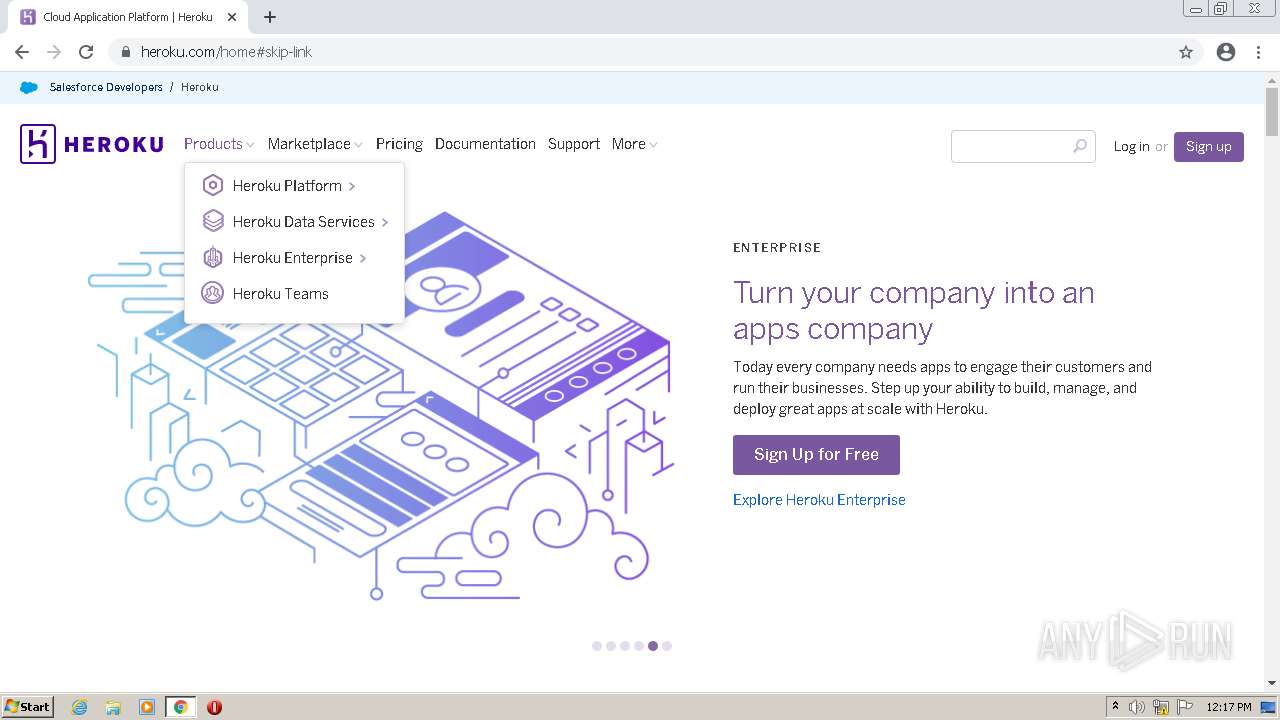Expand the Heroku Data Services submenu arrow
Screen dimensions: 1280x720
click(x=385, y=222)
